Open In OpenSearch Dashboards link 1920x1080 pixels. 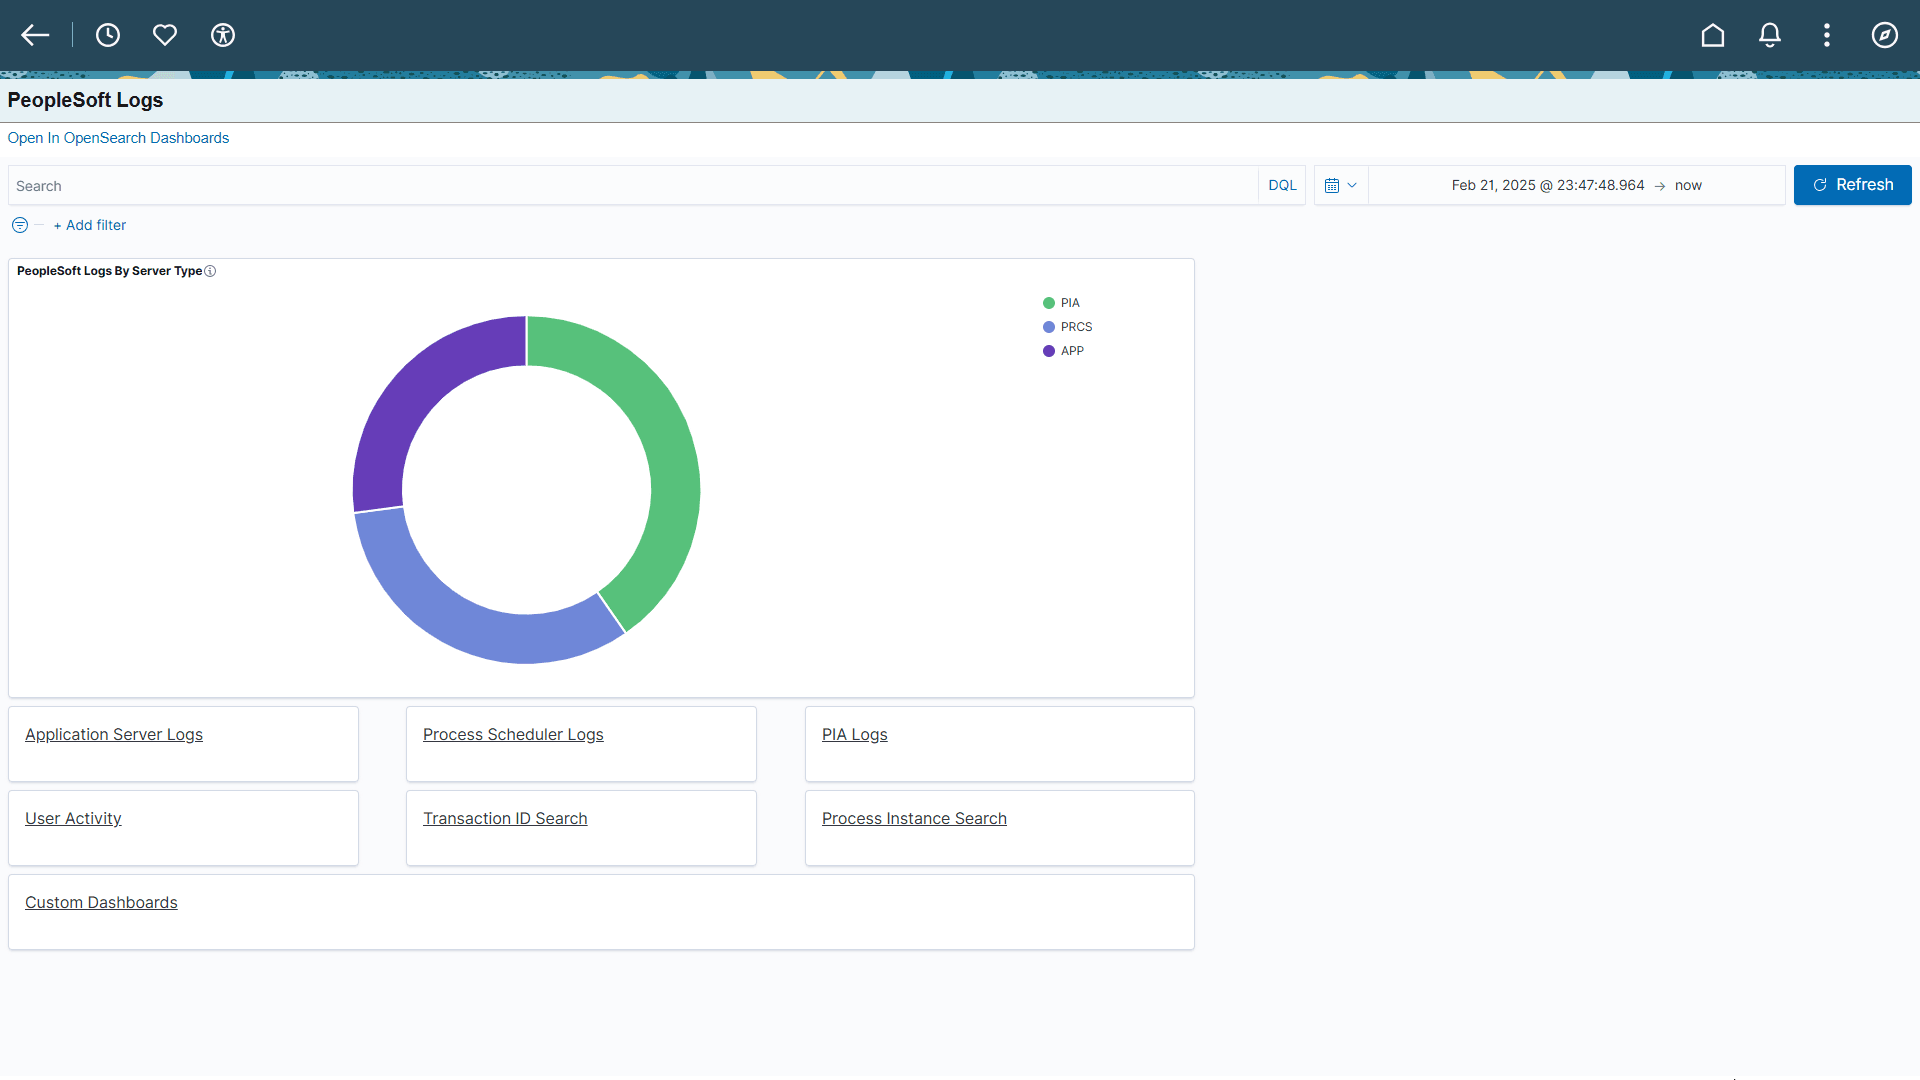pos(118,138)
